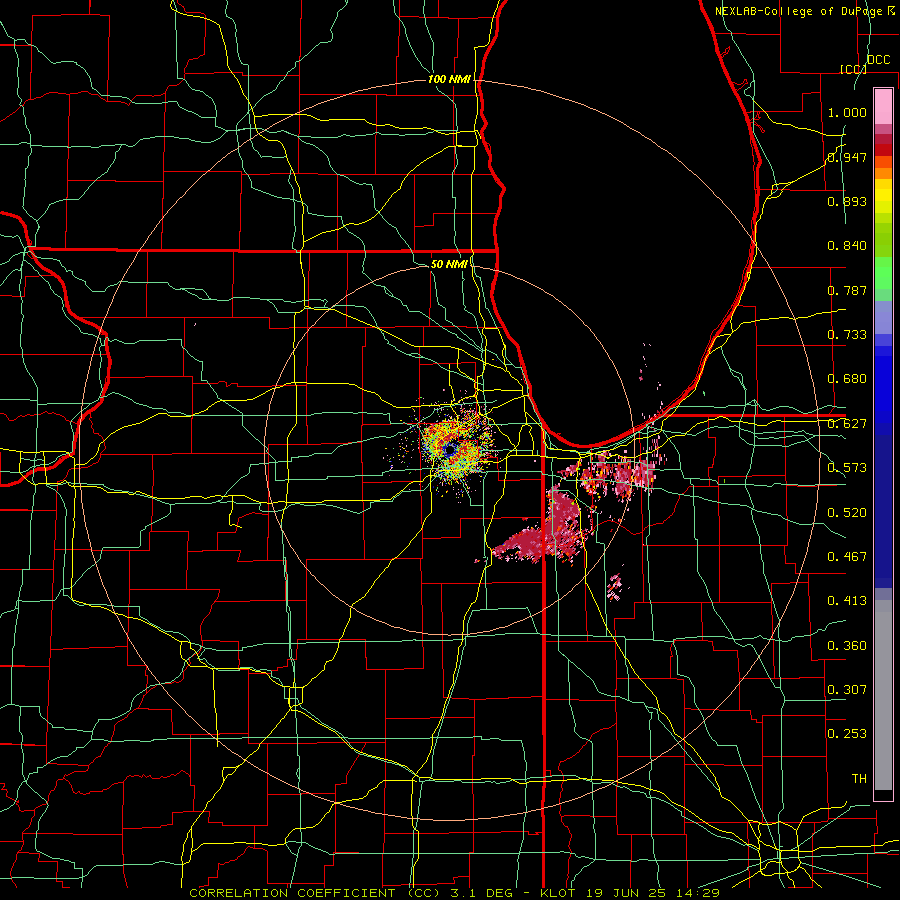Click the DCC label above the legend
The height and width of the screenshot is (900, 900).
(x=879, y=60)
